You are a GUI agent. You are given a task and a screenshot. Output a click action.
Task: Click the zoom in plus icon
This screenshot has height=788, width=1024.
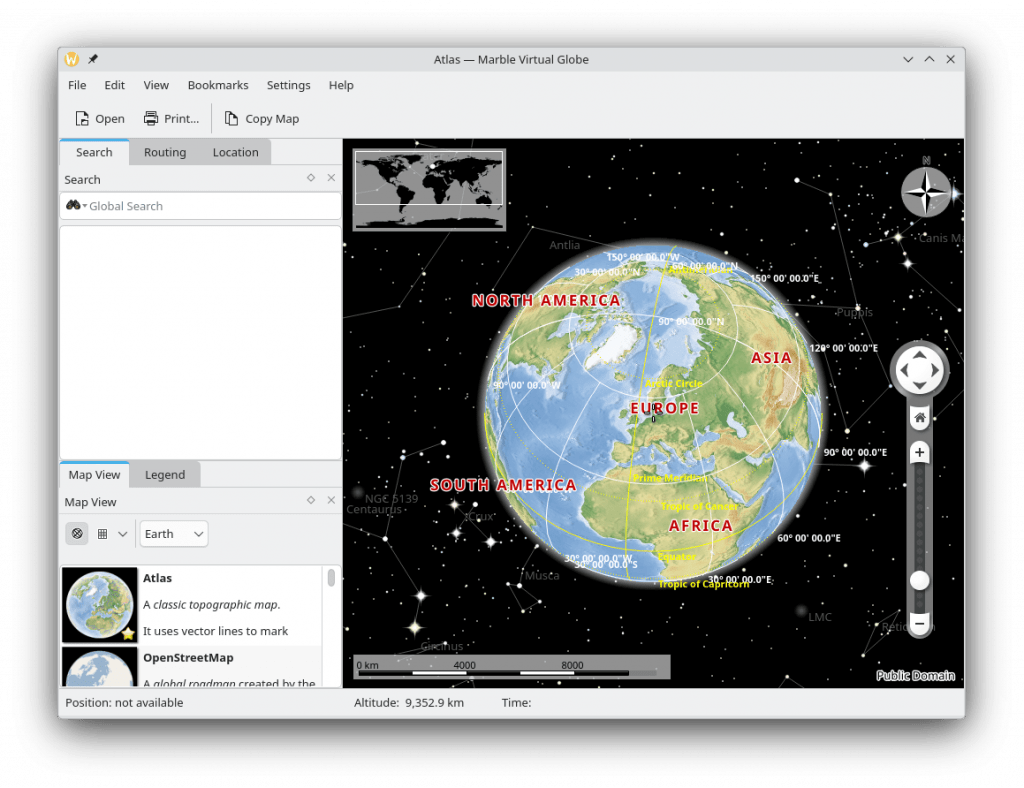coord(919,452)
